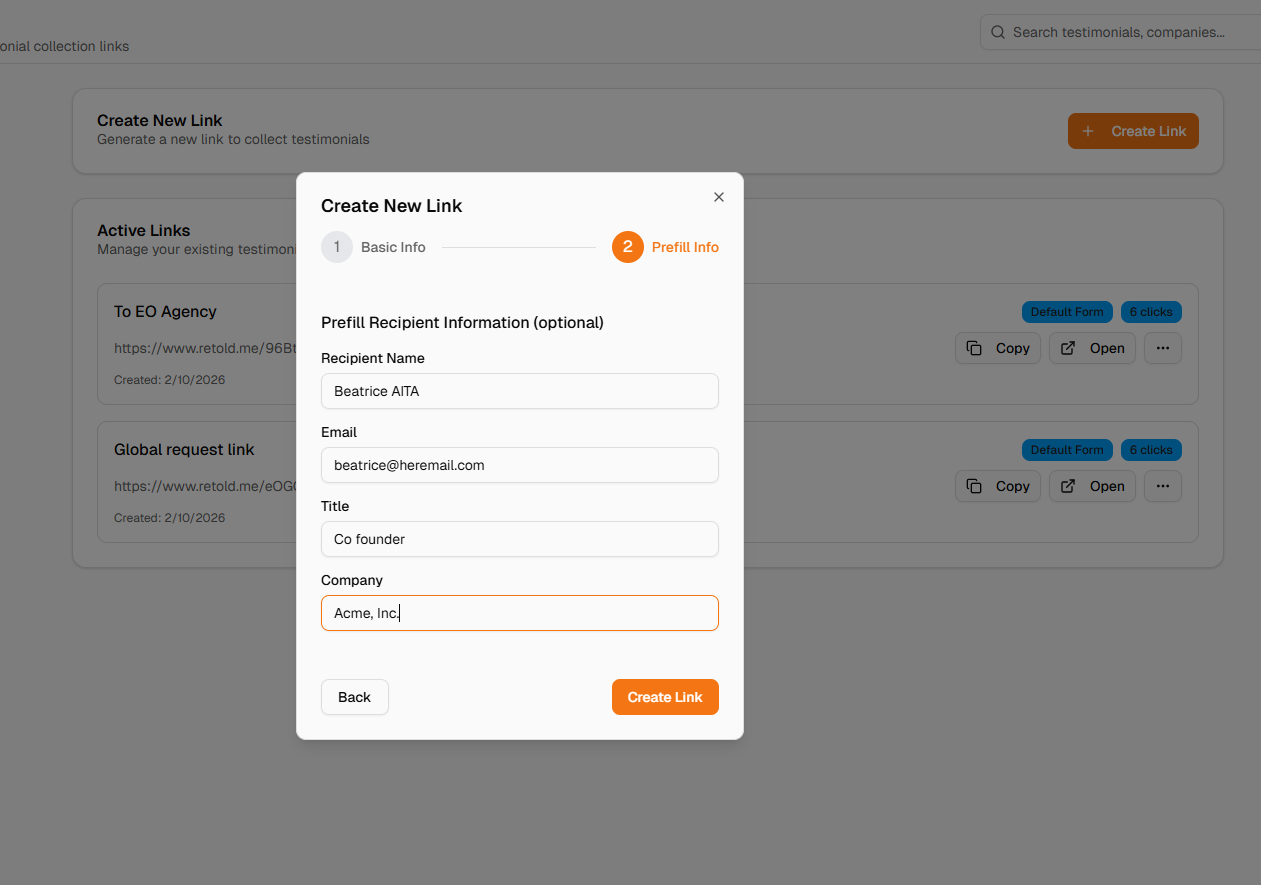Select the Prefill Info step indicator
1261x885 pixels.
coord(666,247)
